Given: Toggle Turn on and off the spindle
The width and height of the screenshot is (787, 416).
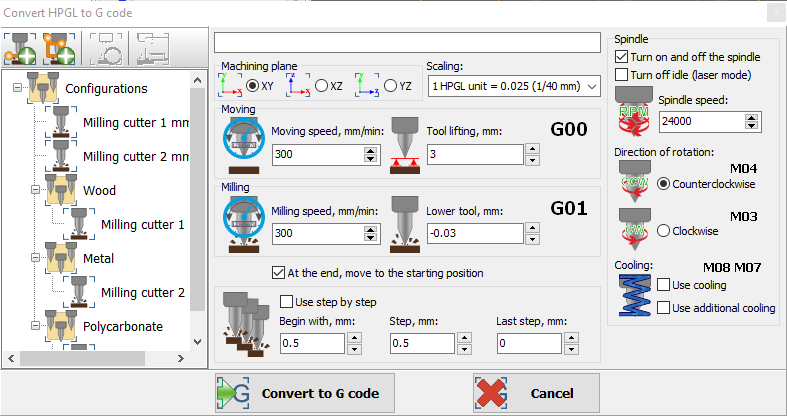Looking at the screenshot, I should coord(622,57).
